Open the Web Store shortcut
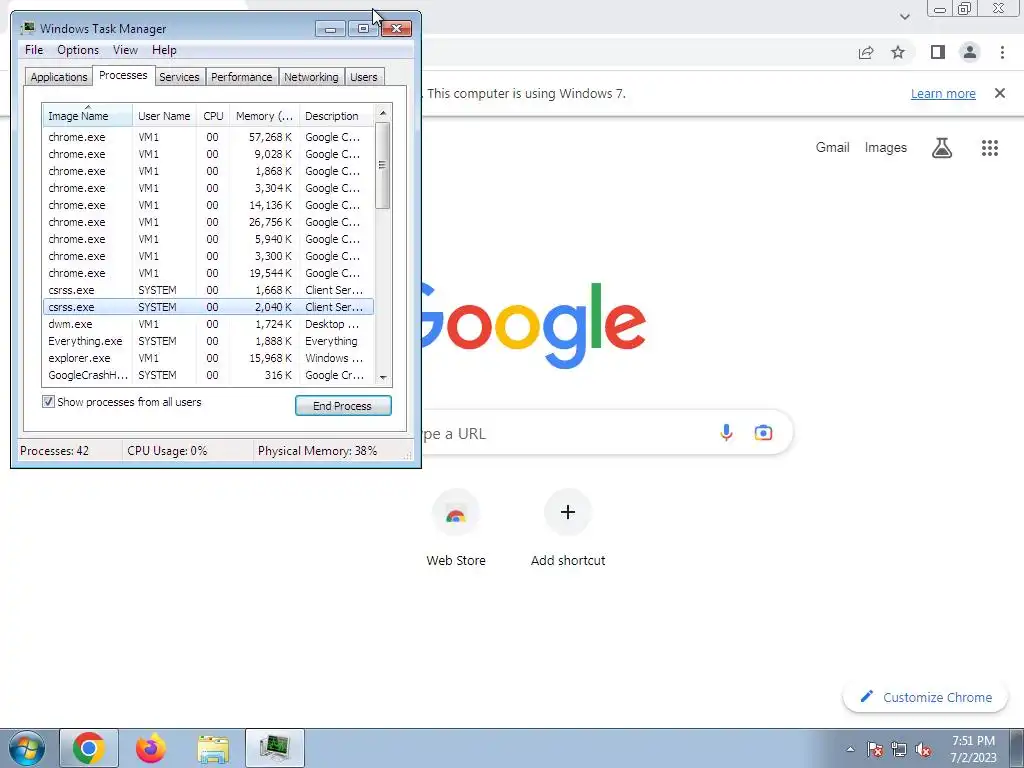 [x=456, y=528]
